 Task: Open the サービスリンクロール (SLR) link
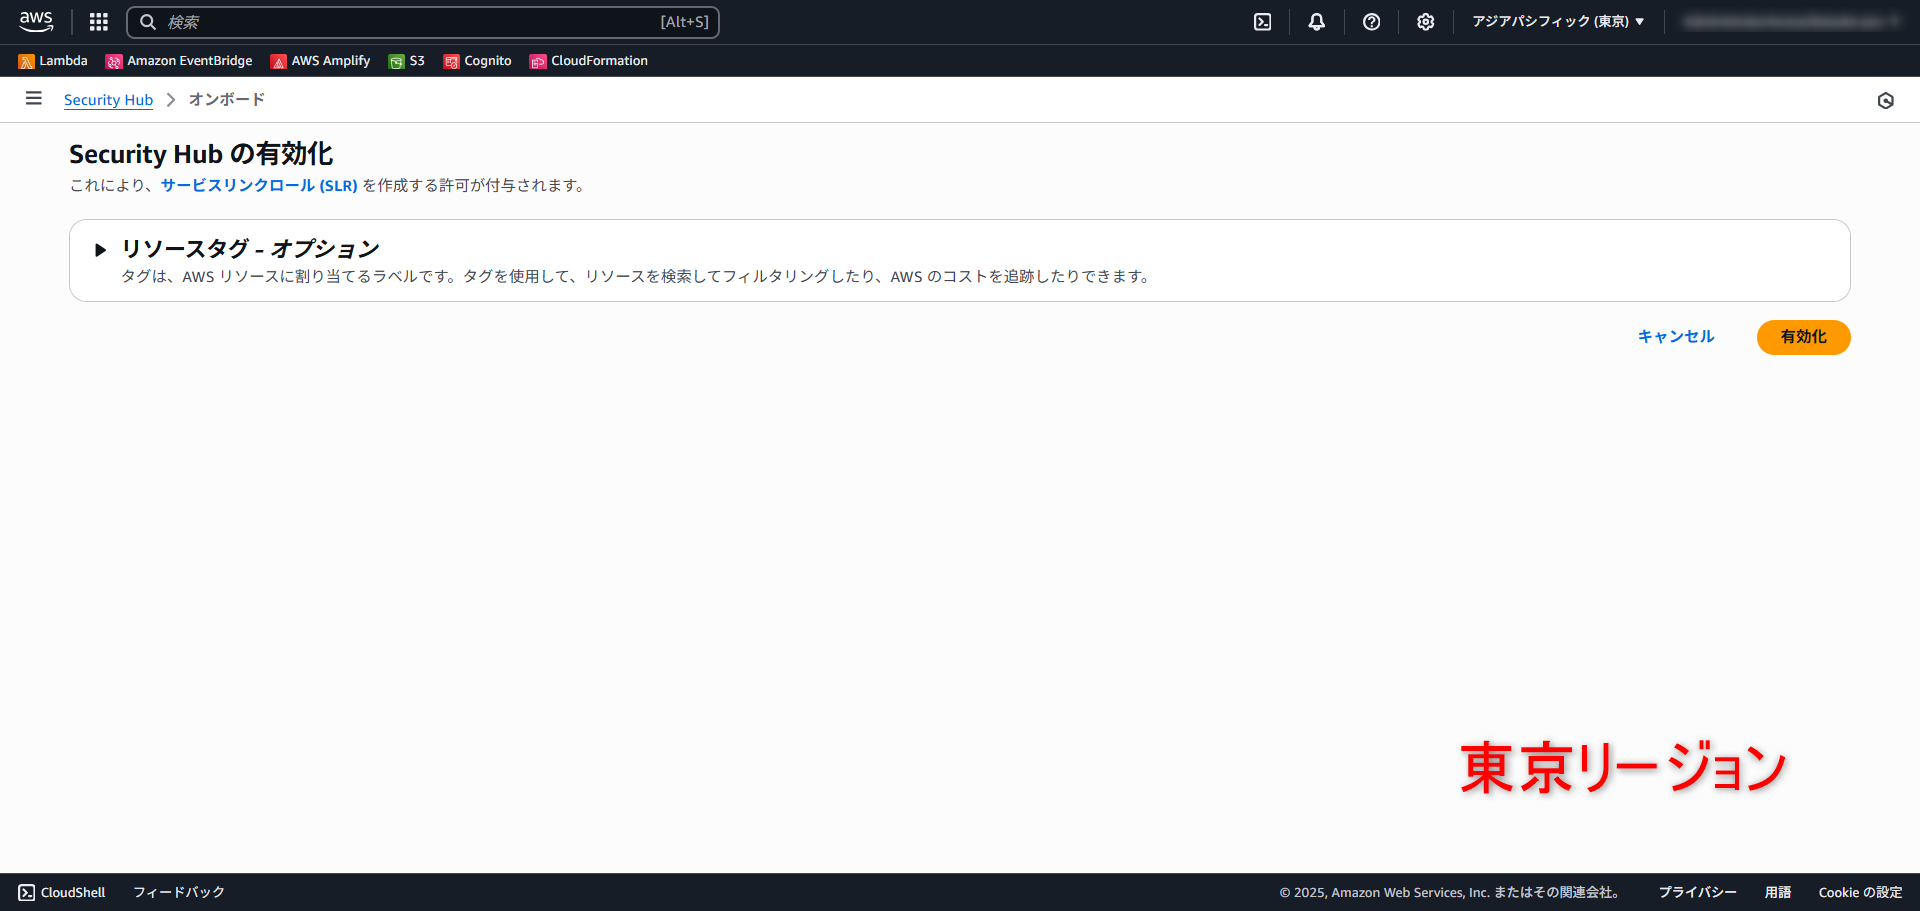[x=257, y=185]
